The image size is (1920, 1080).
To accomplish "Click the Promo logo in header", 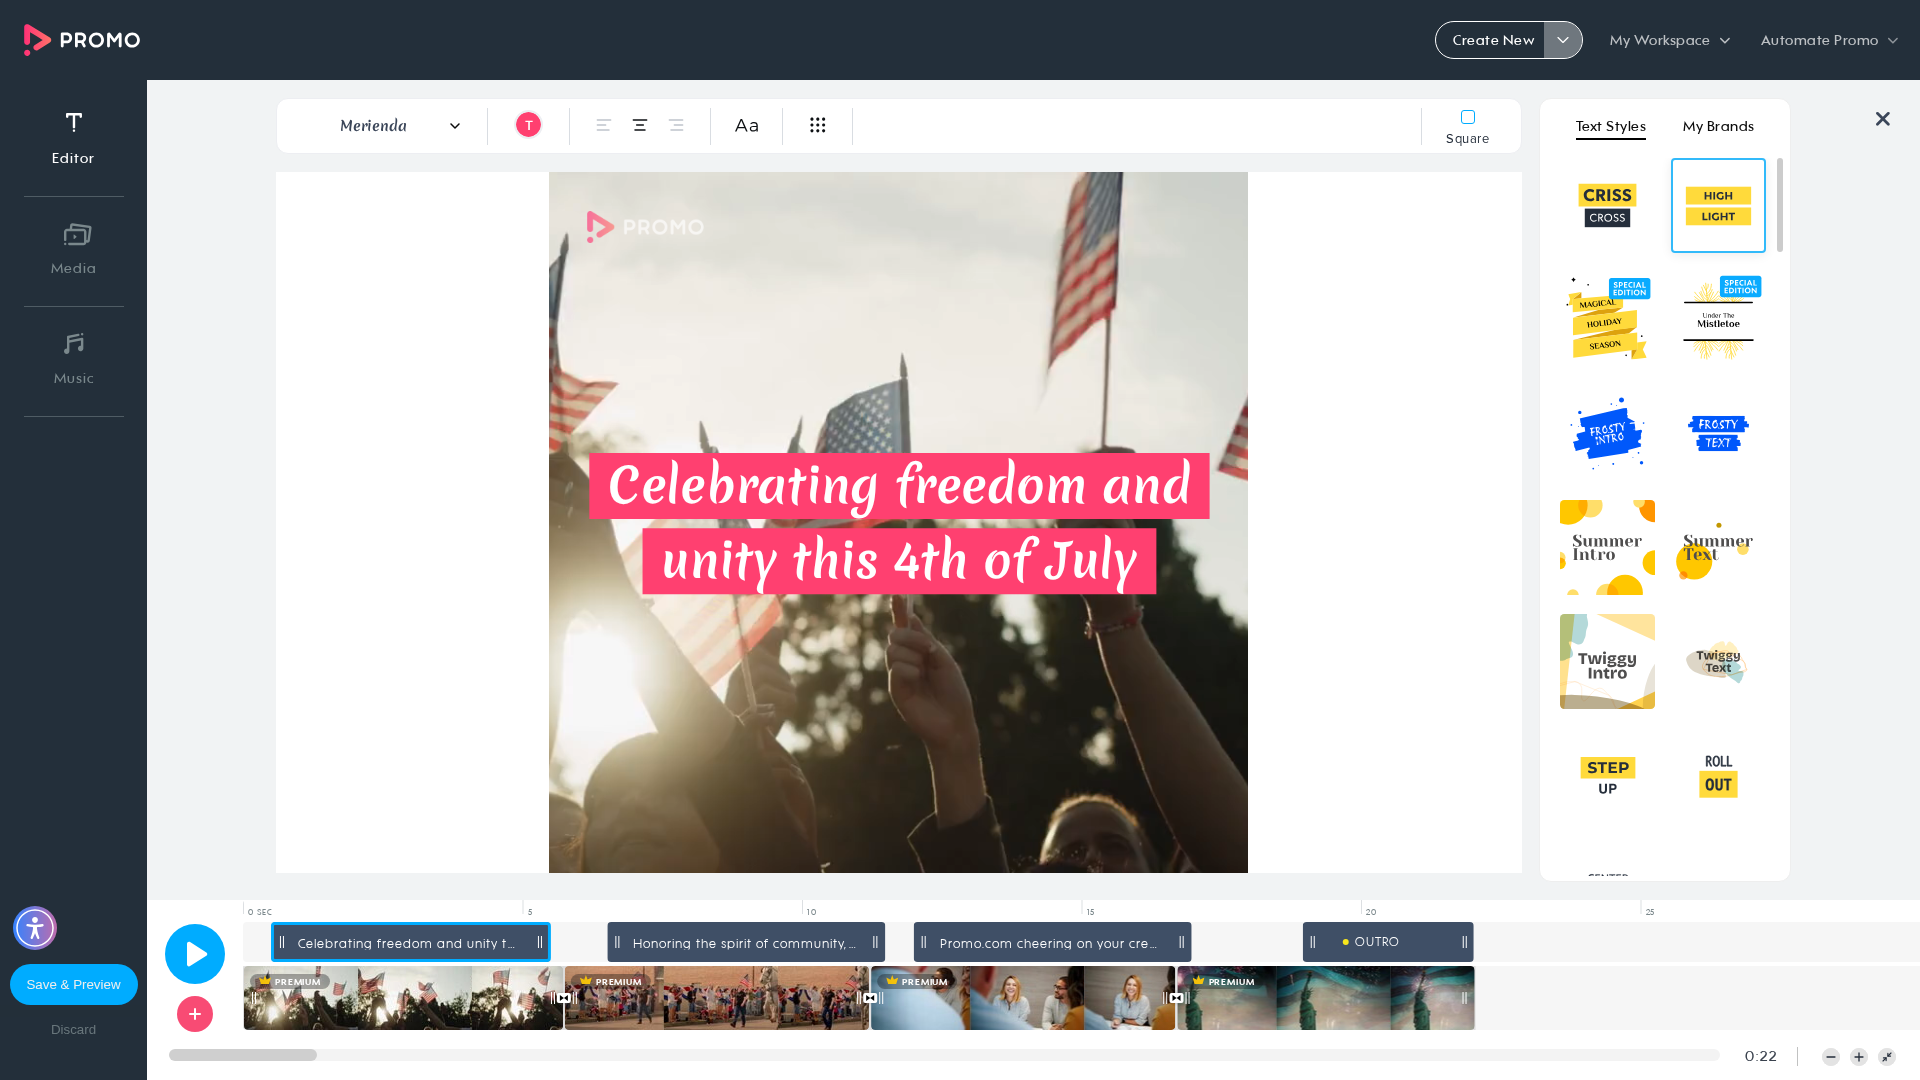I will [x=82, y=40].
